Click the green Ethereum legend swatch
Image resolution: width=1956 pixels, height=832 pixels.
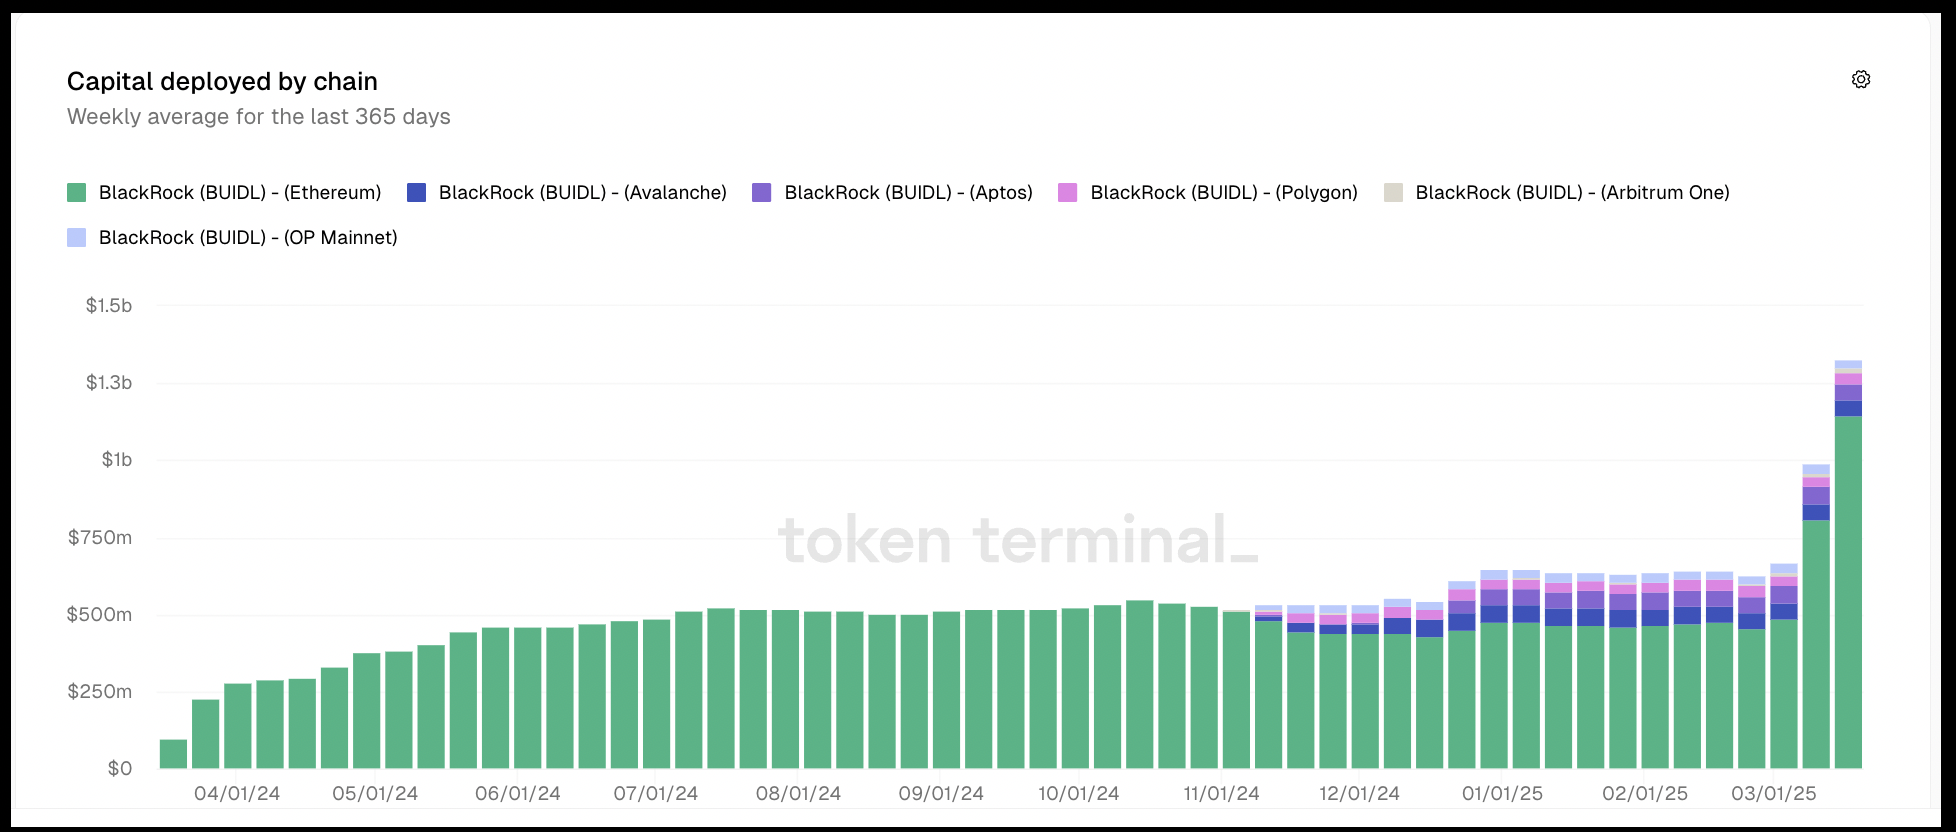[76, 193]
